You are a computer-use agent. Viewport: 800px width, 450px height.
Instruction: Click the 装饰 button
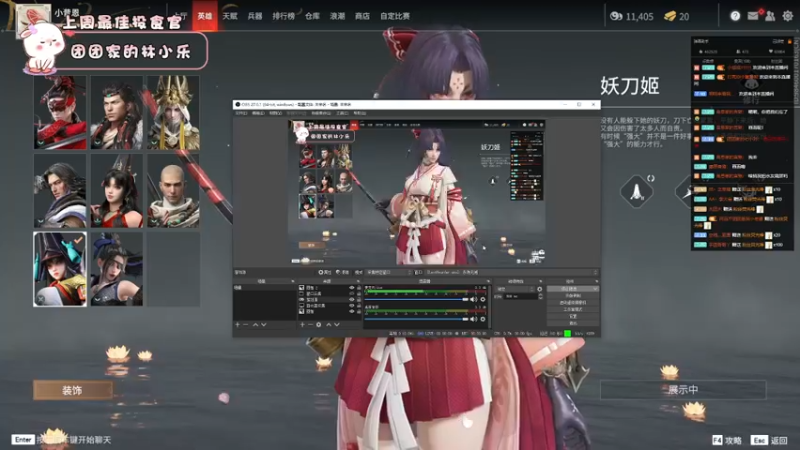[73, 390]
